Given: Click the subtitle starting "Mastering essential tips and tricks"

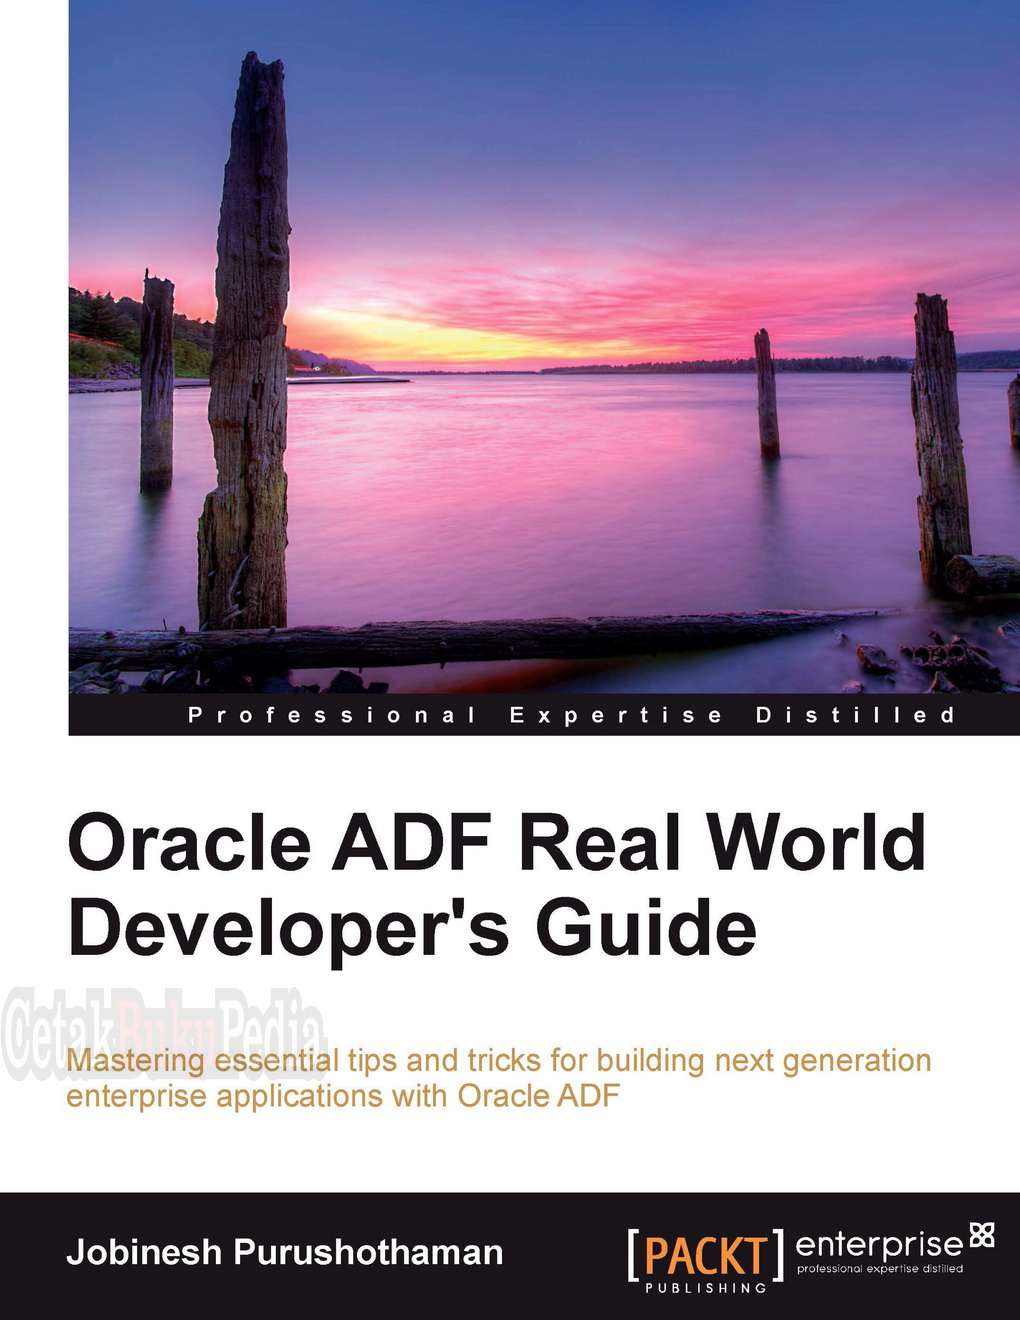Looking at the screenshot, I should [x=498, y=1077].
